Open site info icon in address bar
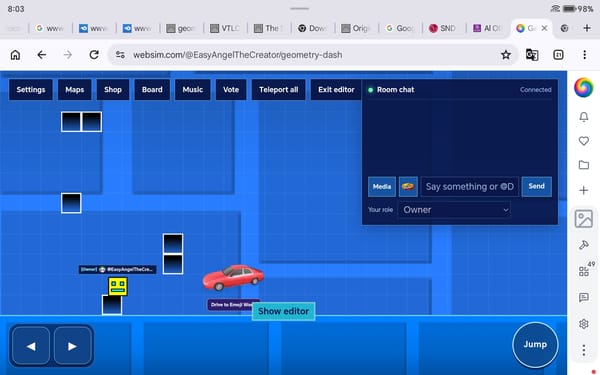This screenshot has height=375, width=600. (x=120, y=55)
